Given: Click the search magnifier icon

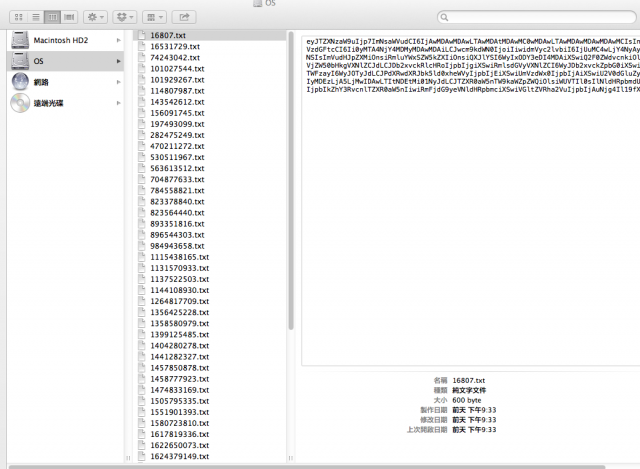Looking at the screenshot, I should (x=444, y=17).
